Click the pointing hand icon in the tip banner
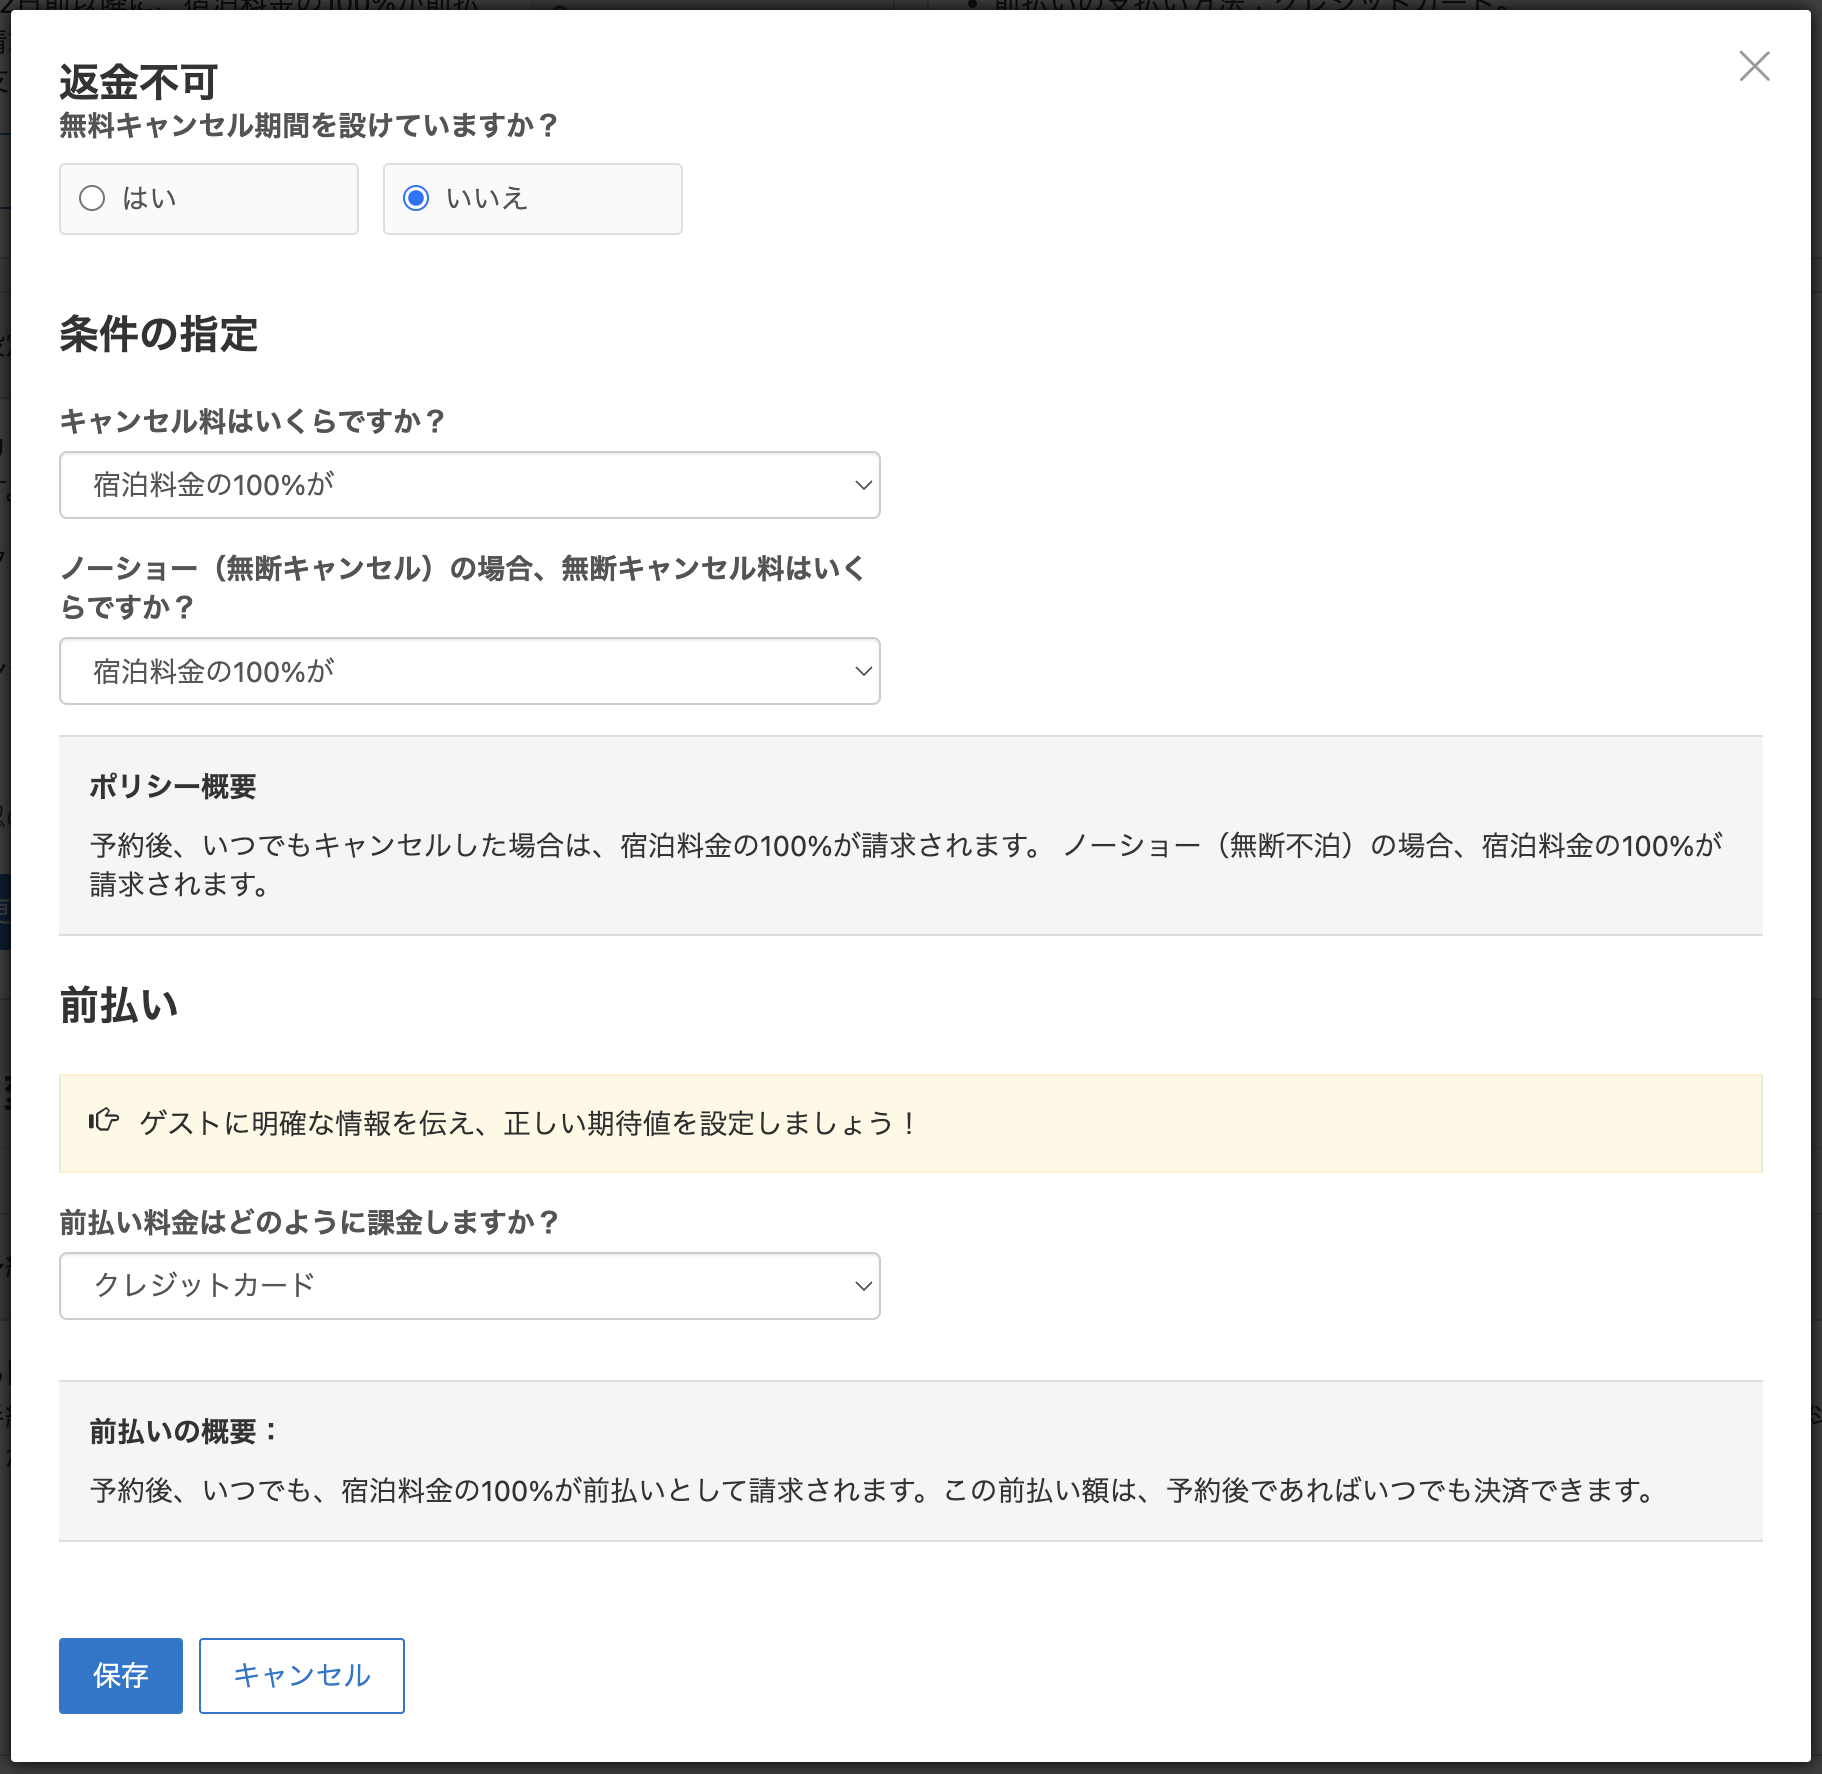The height and width of the screenshot is (1774, 1822). click(104, 1120)
